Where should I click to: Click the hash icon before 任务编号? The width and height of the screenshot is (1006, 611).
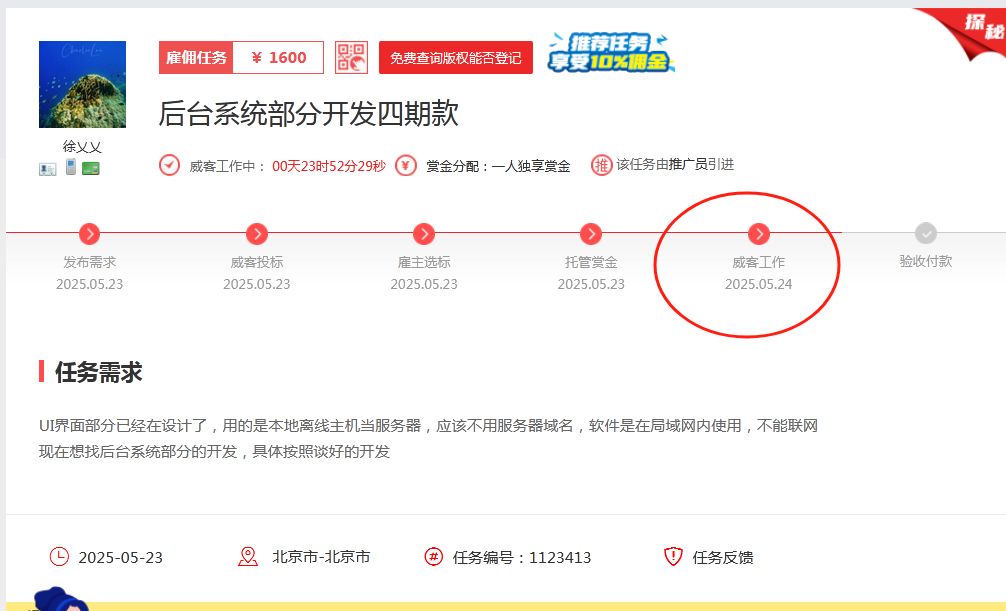tap(433, 557)
